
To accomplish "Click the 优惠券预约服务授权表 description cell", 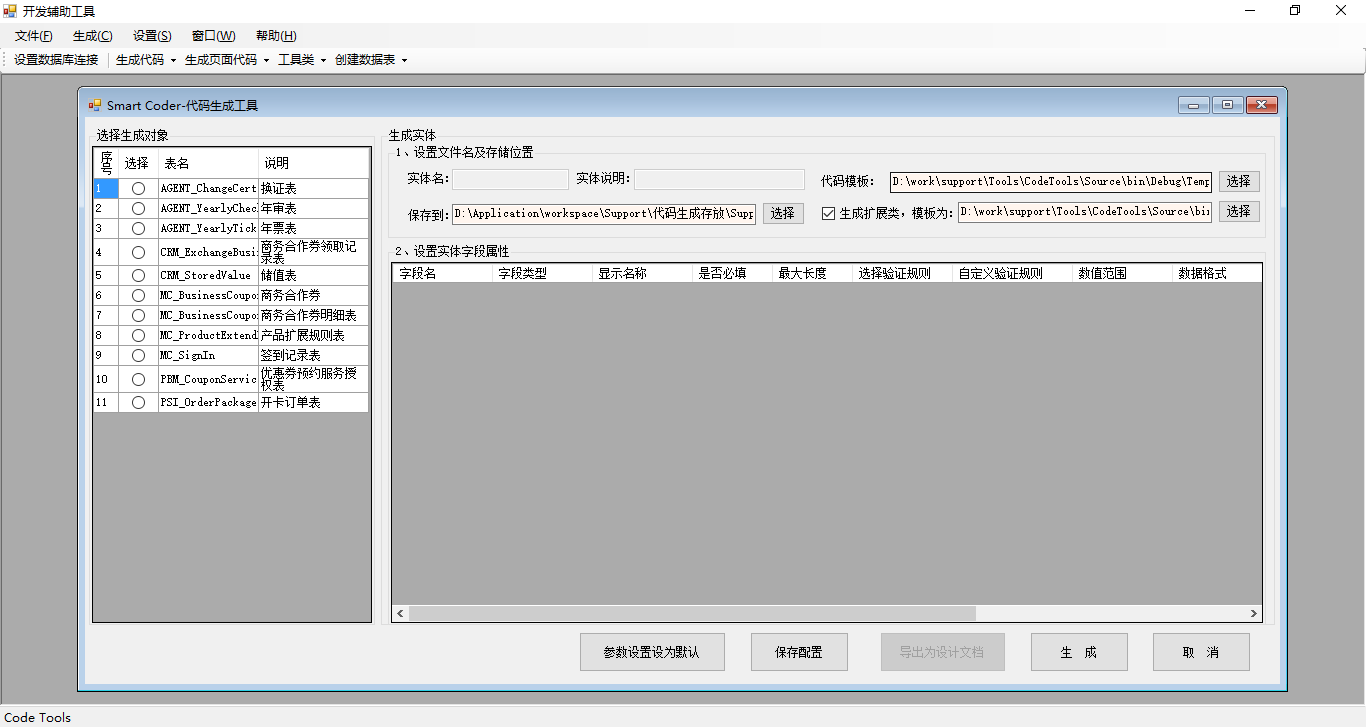I will click(x=313, y=379).
